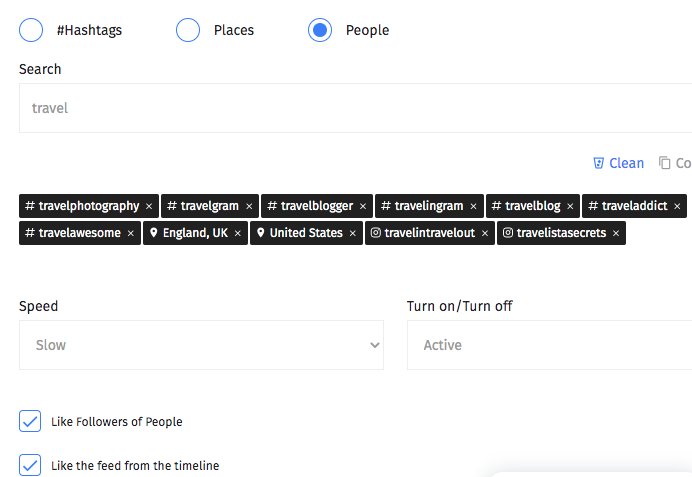The width and height of the screenshot is (692, 477).
Task: Remove the travelphotography hashtag tag
Action: pos(149,207)
